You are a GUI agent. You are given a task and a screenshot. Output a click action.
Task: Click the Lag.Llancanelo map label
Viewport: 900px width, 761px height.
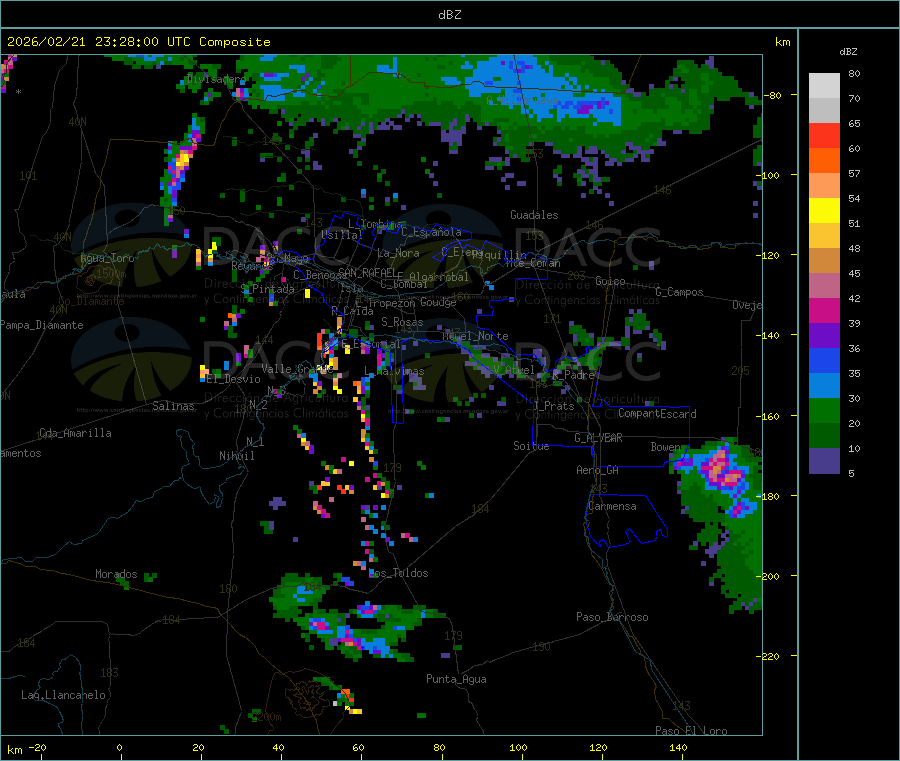coord(63,695)
